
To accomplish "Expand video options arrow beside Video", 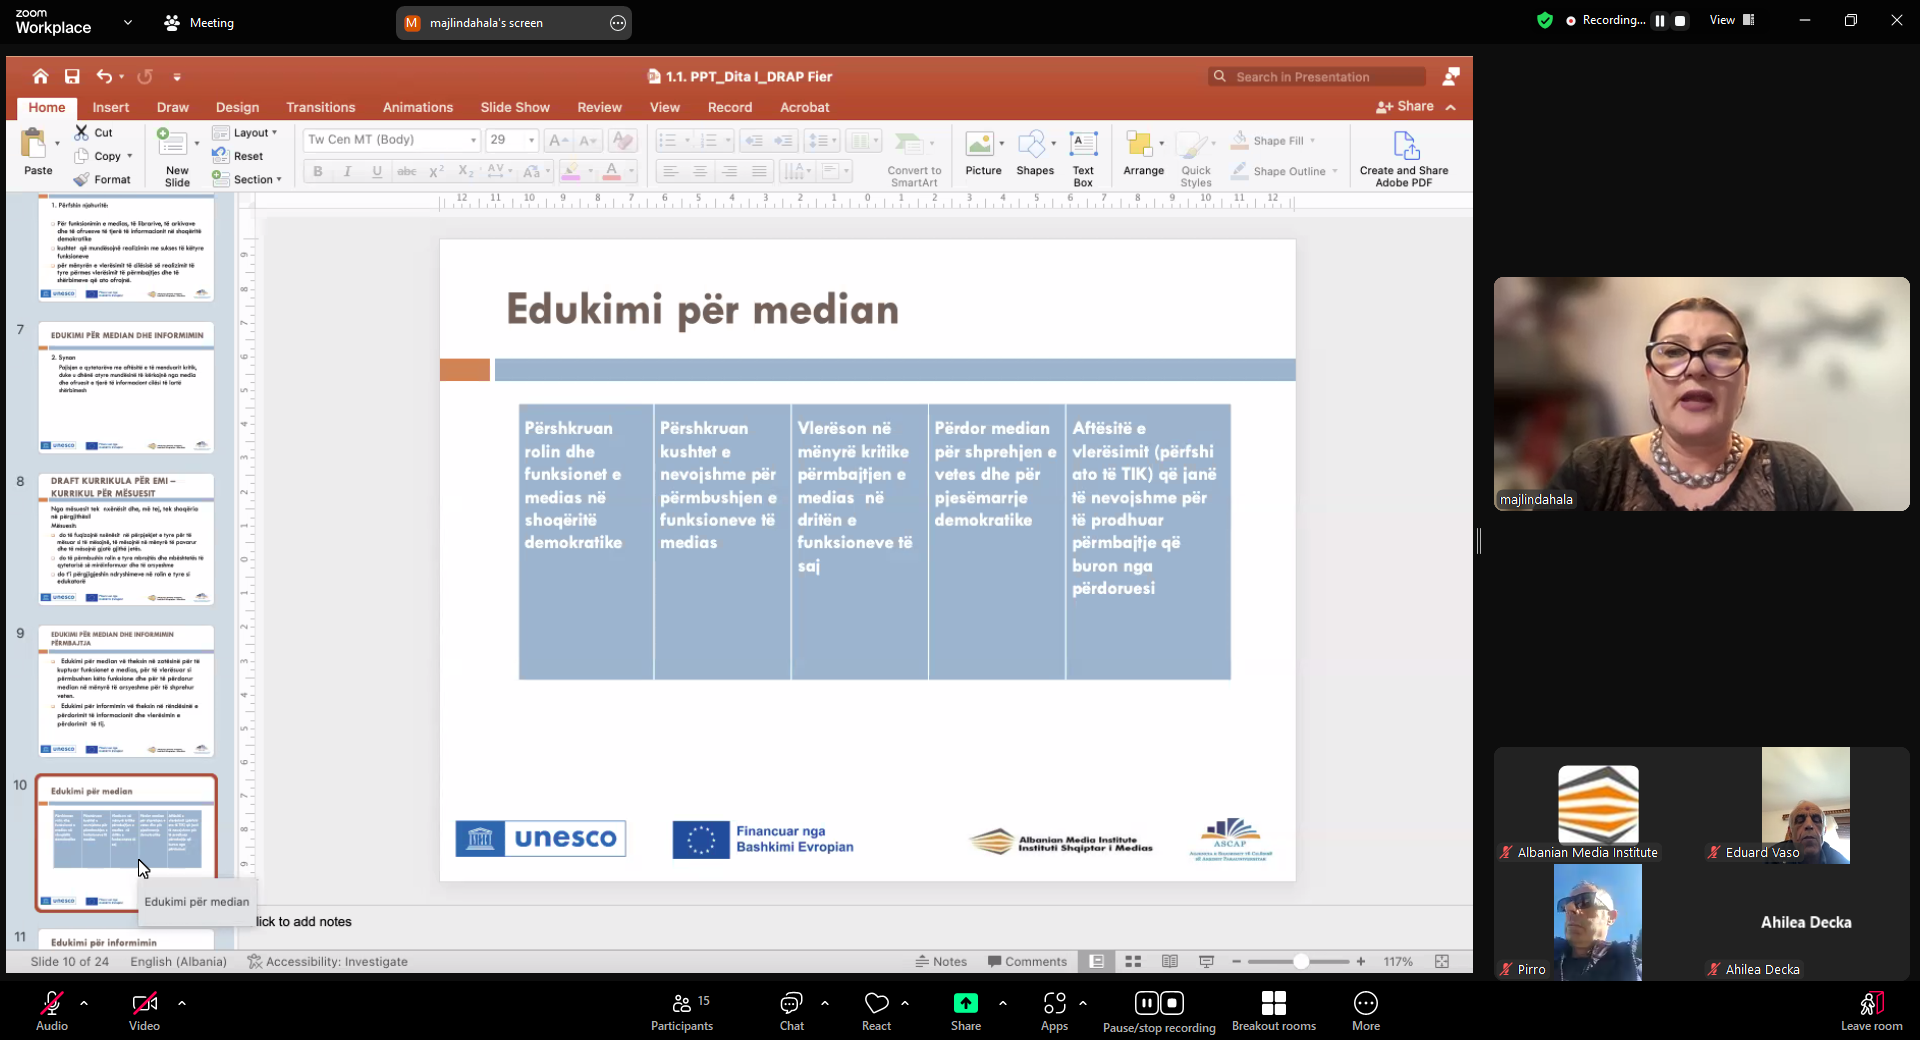I will 182,1002.
